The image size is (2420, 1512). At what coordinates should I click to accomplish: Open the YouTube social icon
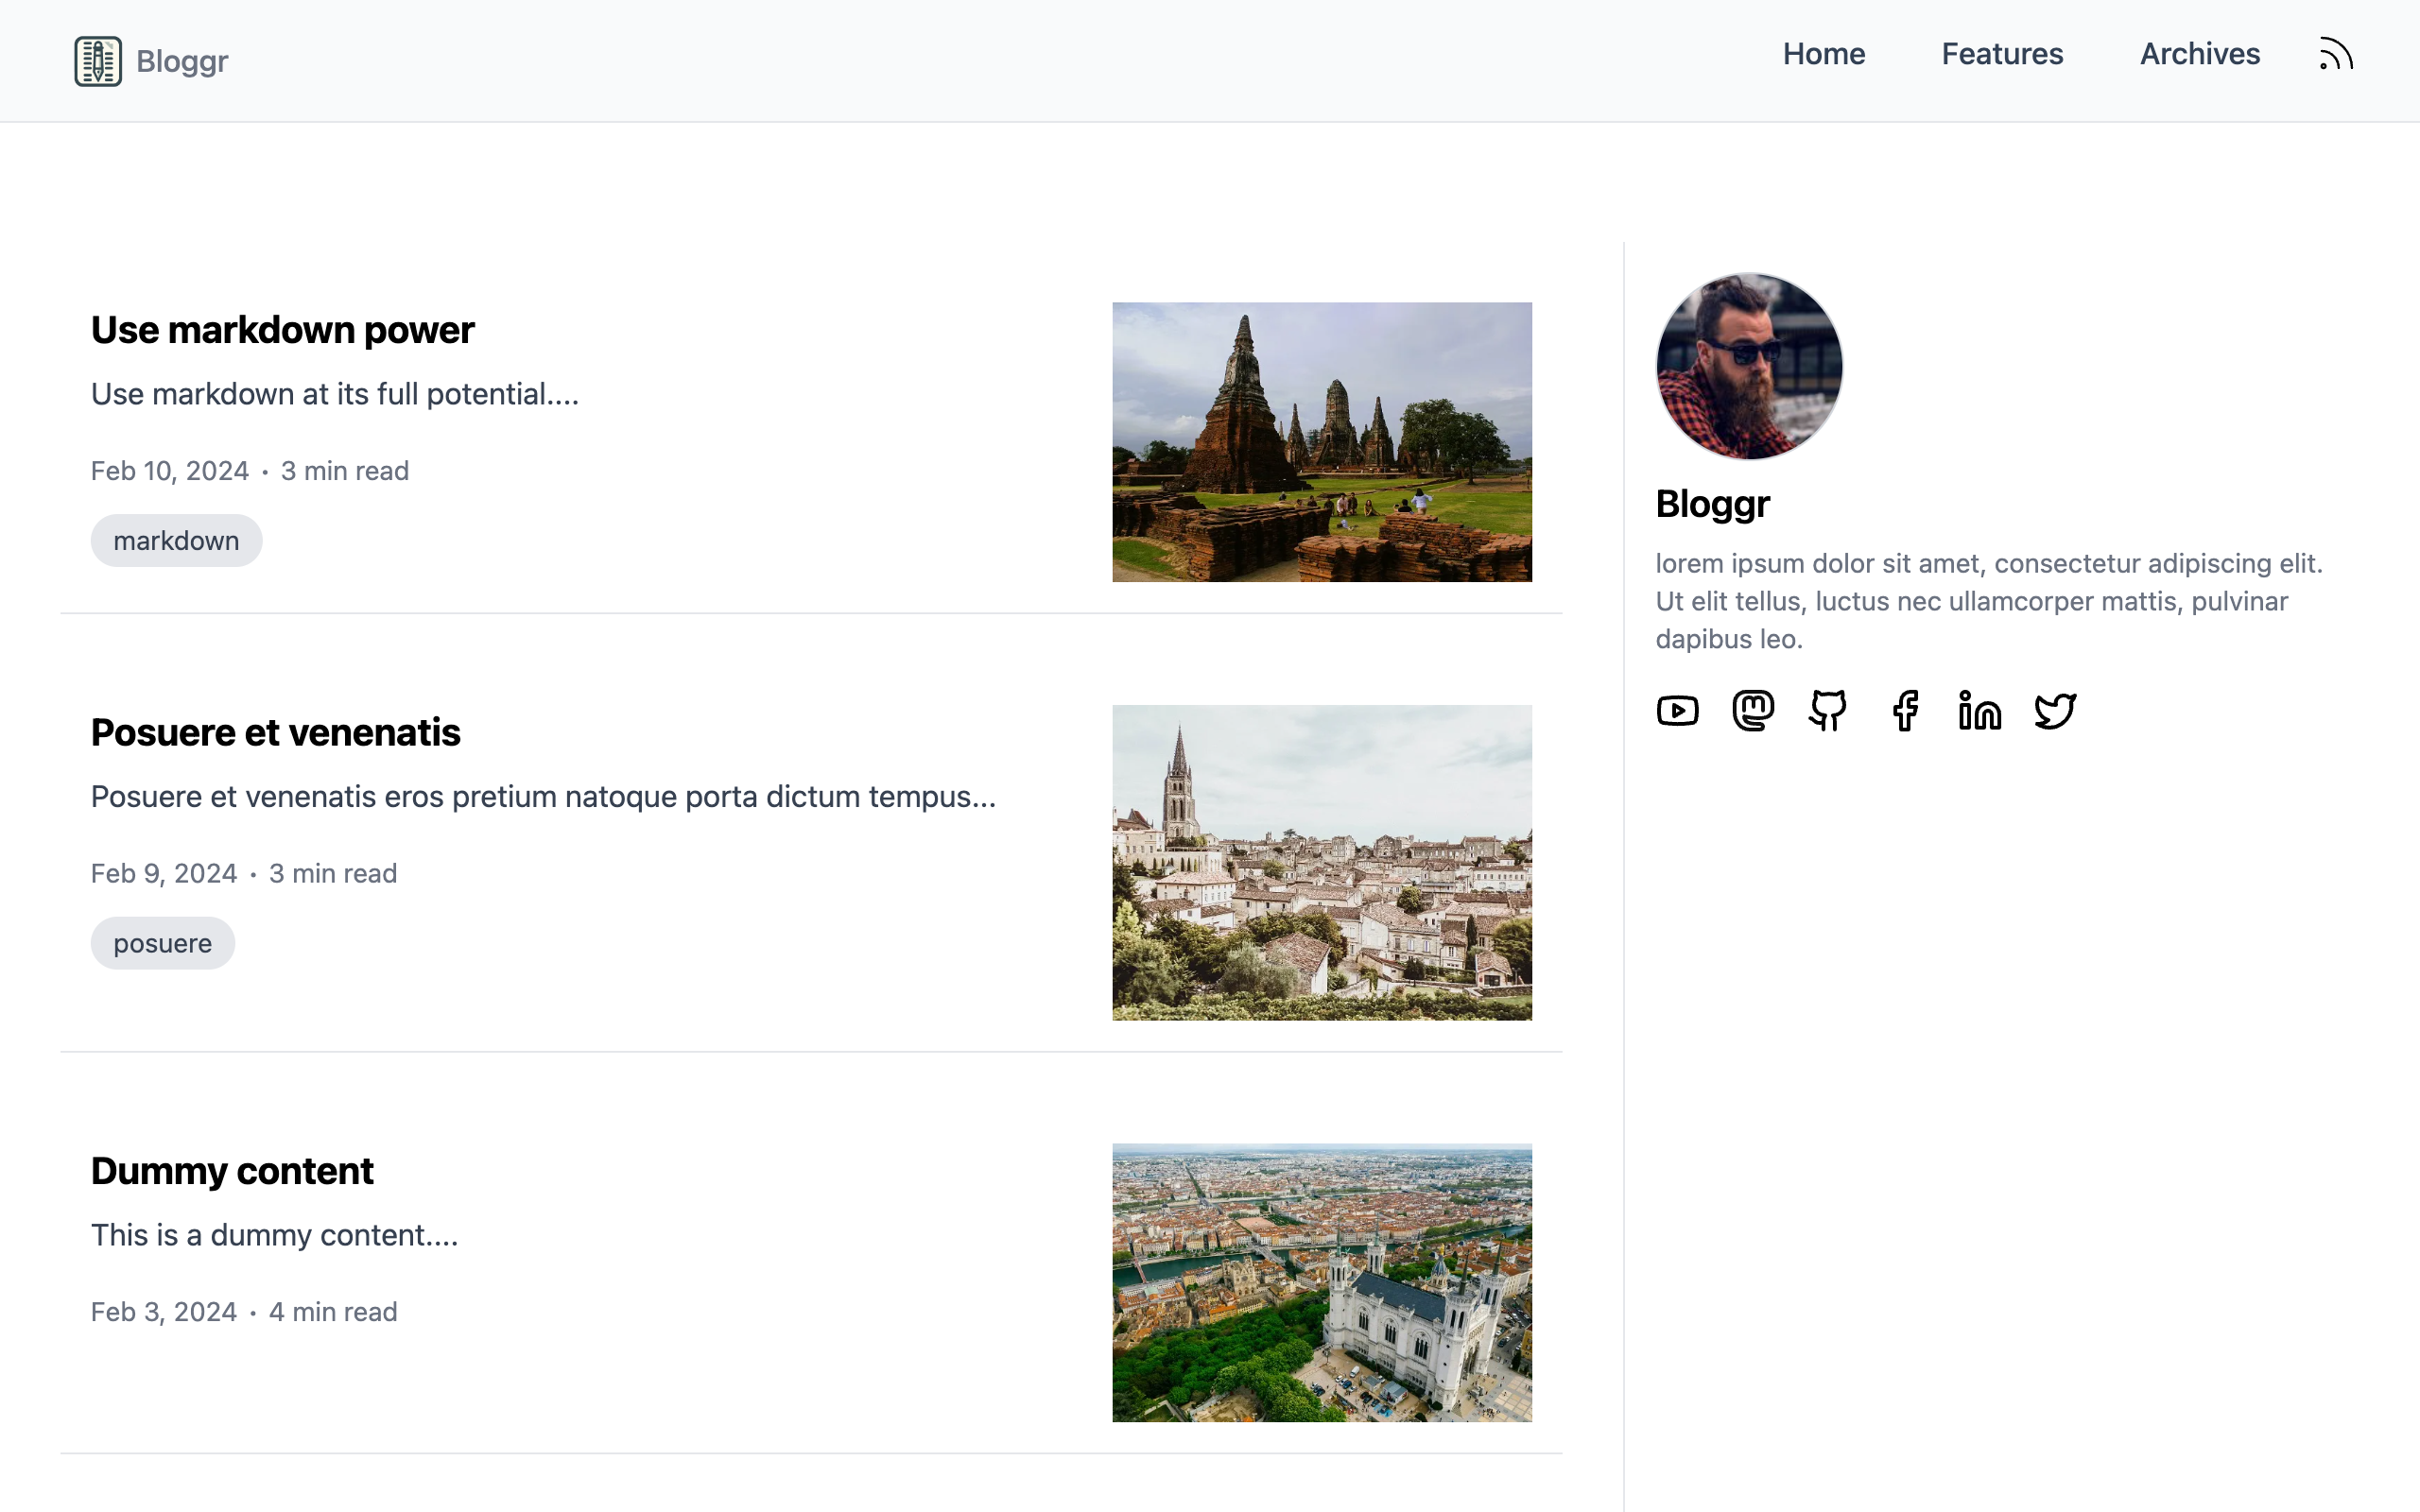pos(1677,711)
